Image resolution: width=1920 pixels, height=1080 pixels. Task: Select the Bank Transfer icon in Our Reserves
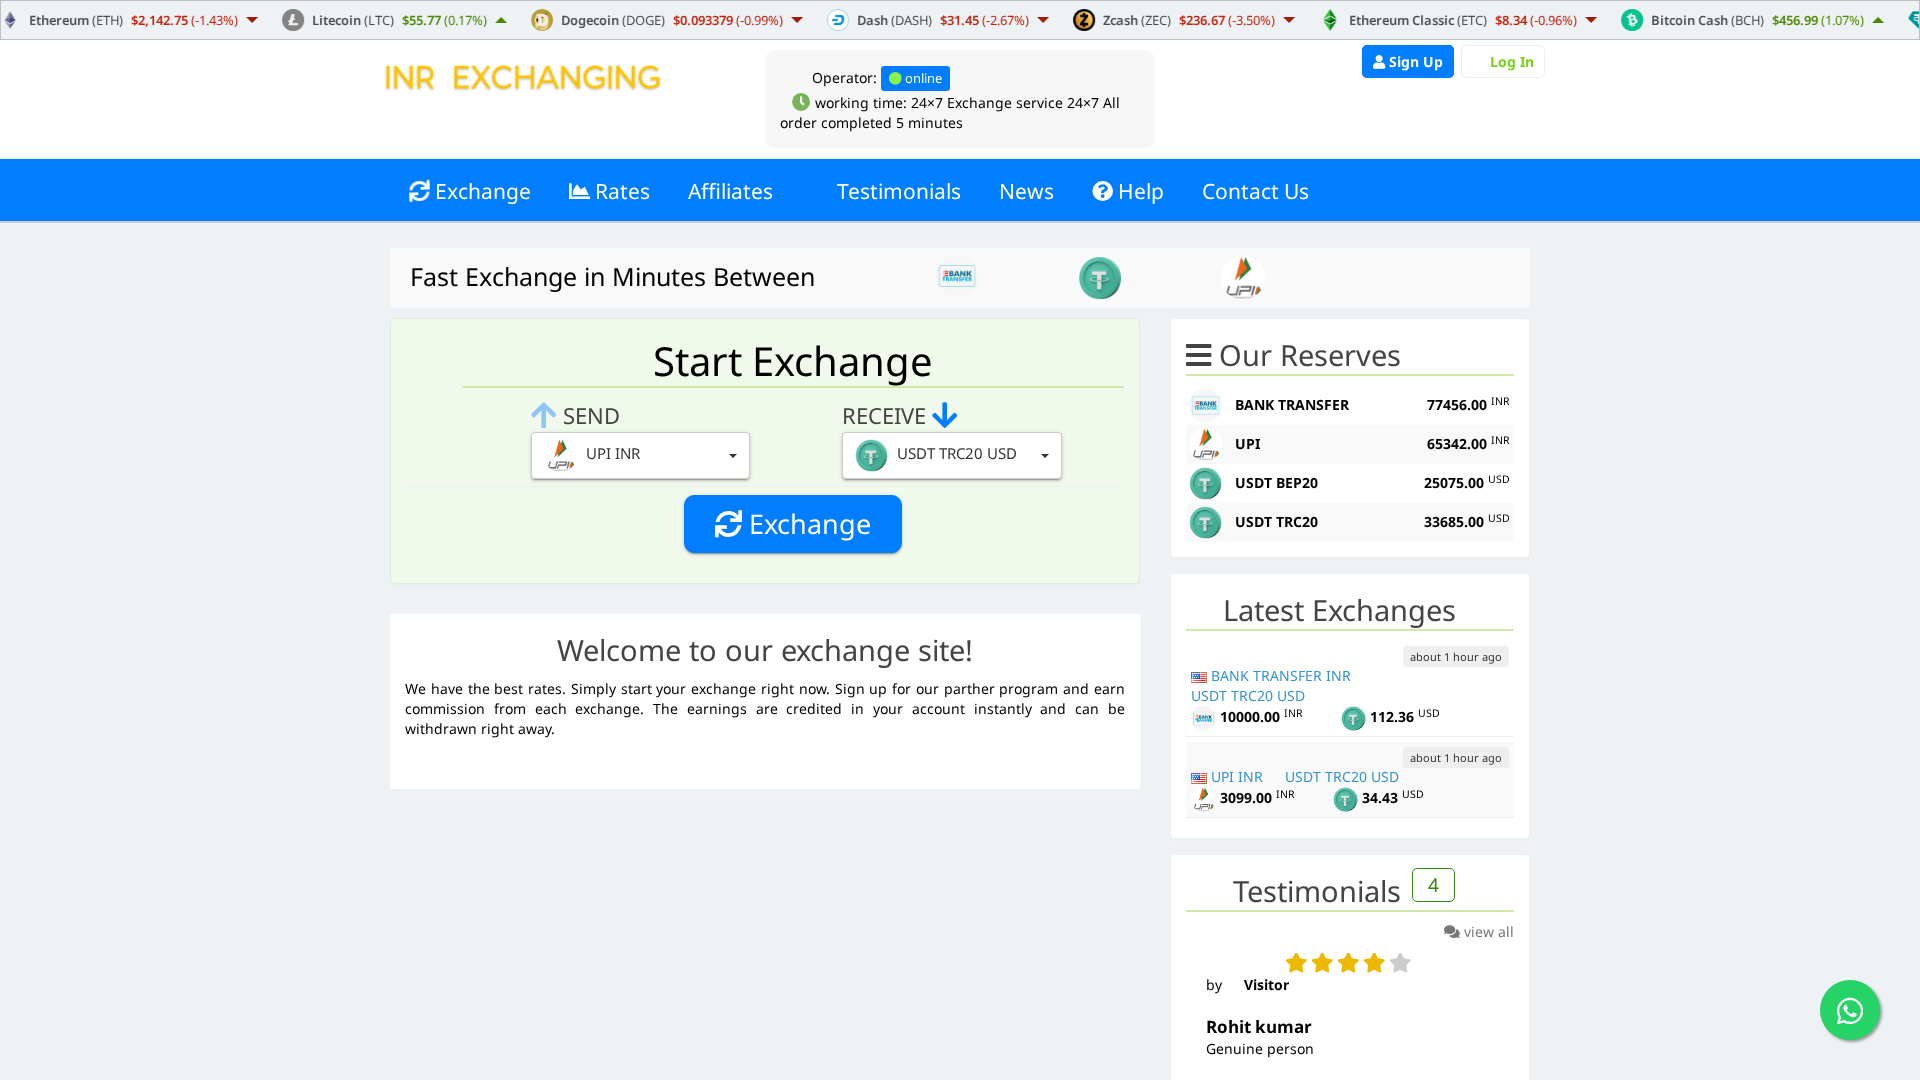[1206, 405]
